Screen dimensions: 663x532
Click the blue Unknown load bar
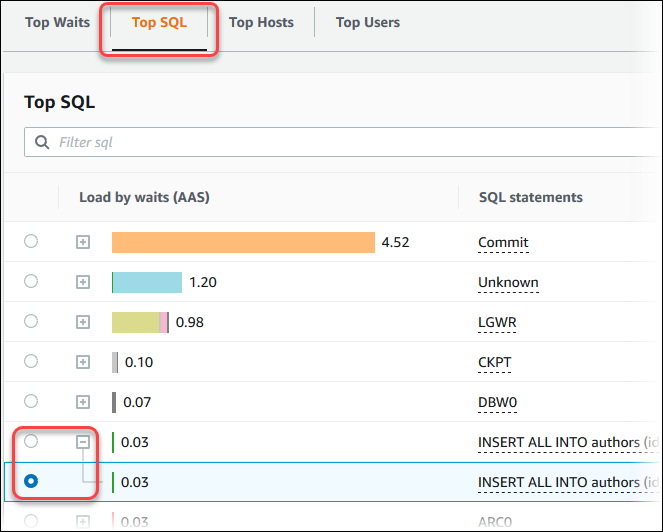click(147, 282)
